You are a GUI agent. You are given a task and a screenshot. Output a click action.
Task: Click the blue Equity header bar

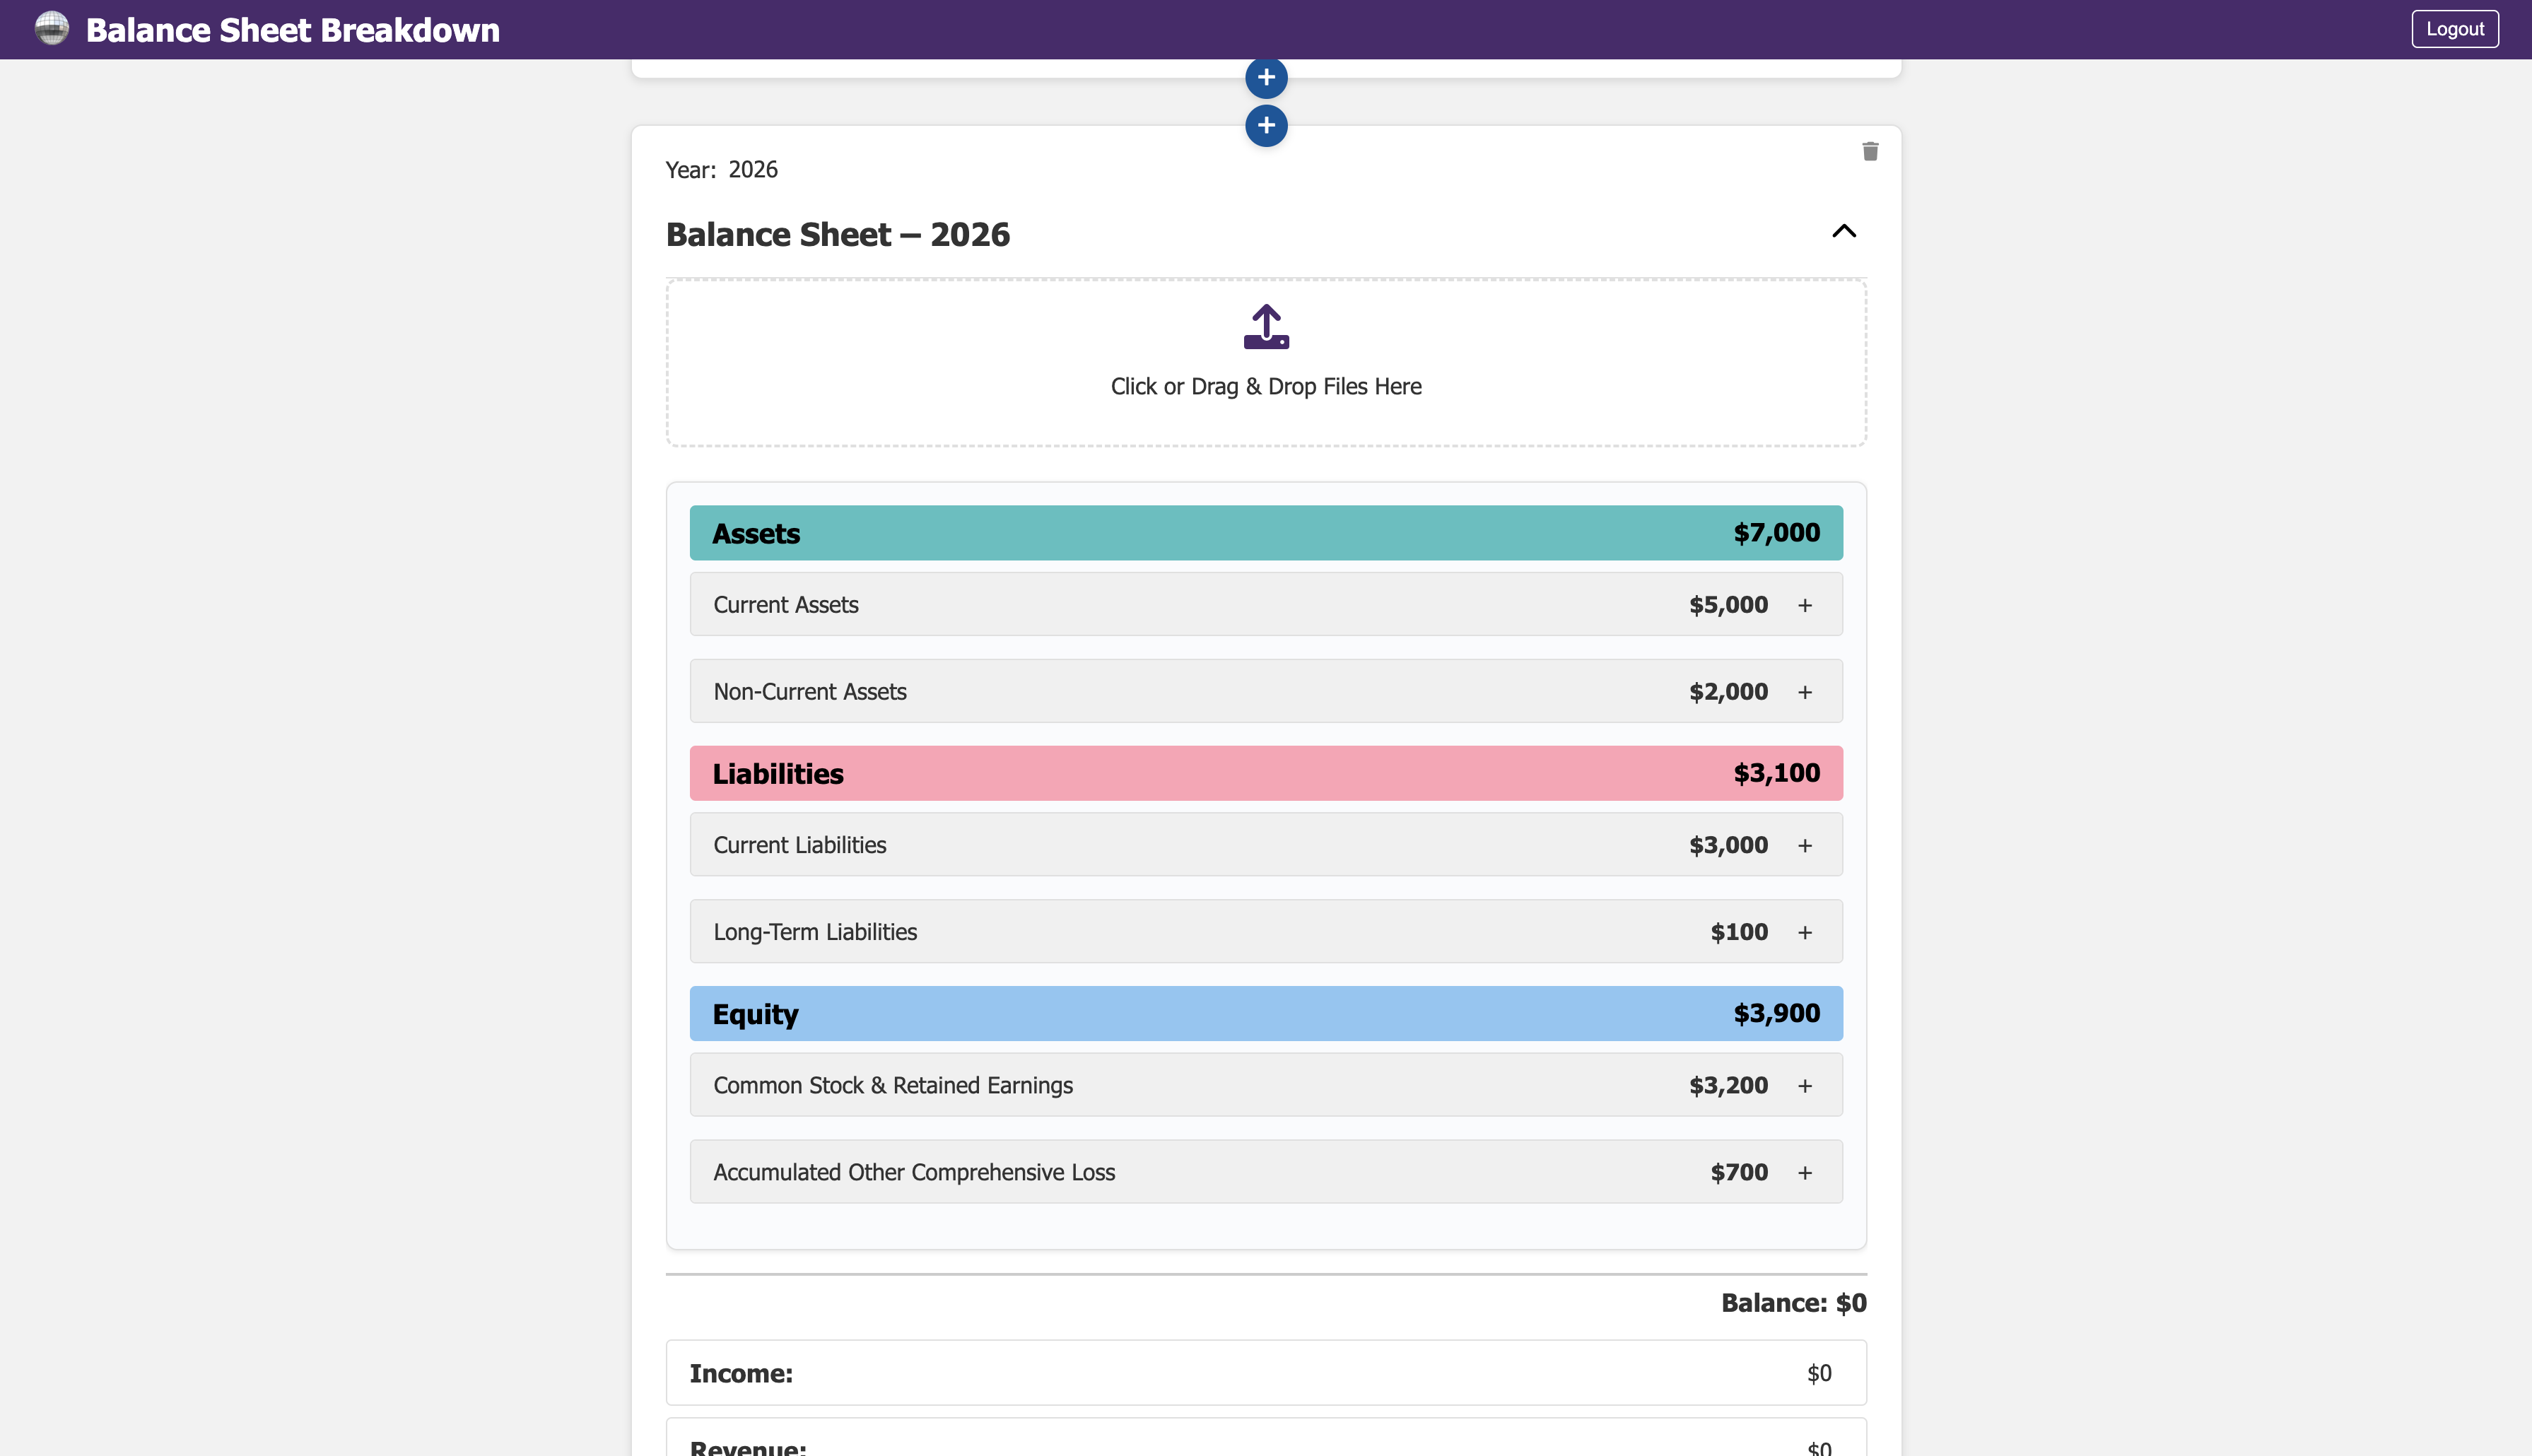click(x=1265, y=1014)
